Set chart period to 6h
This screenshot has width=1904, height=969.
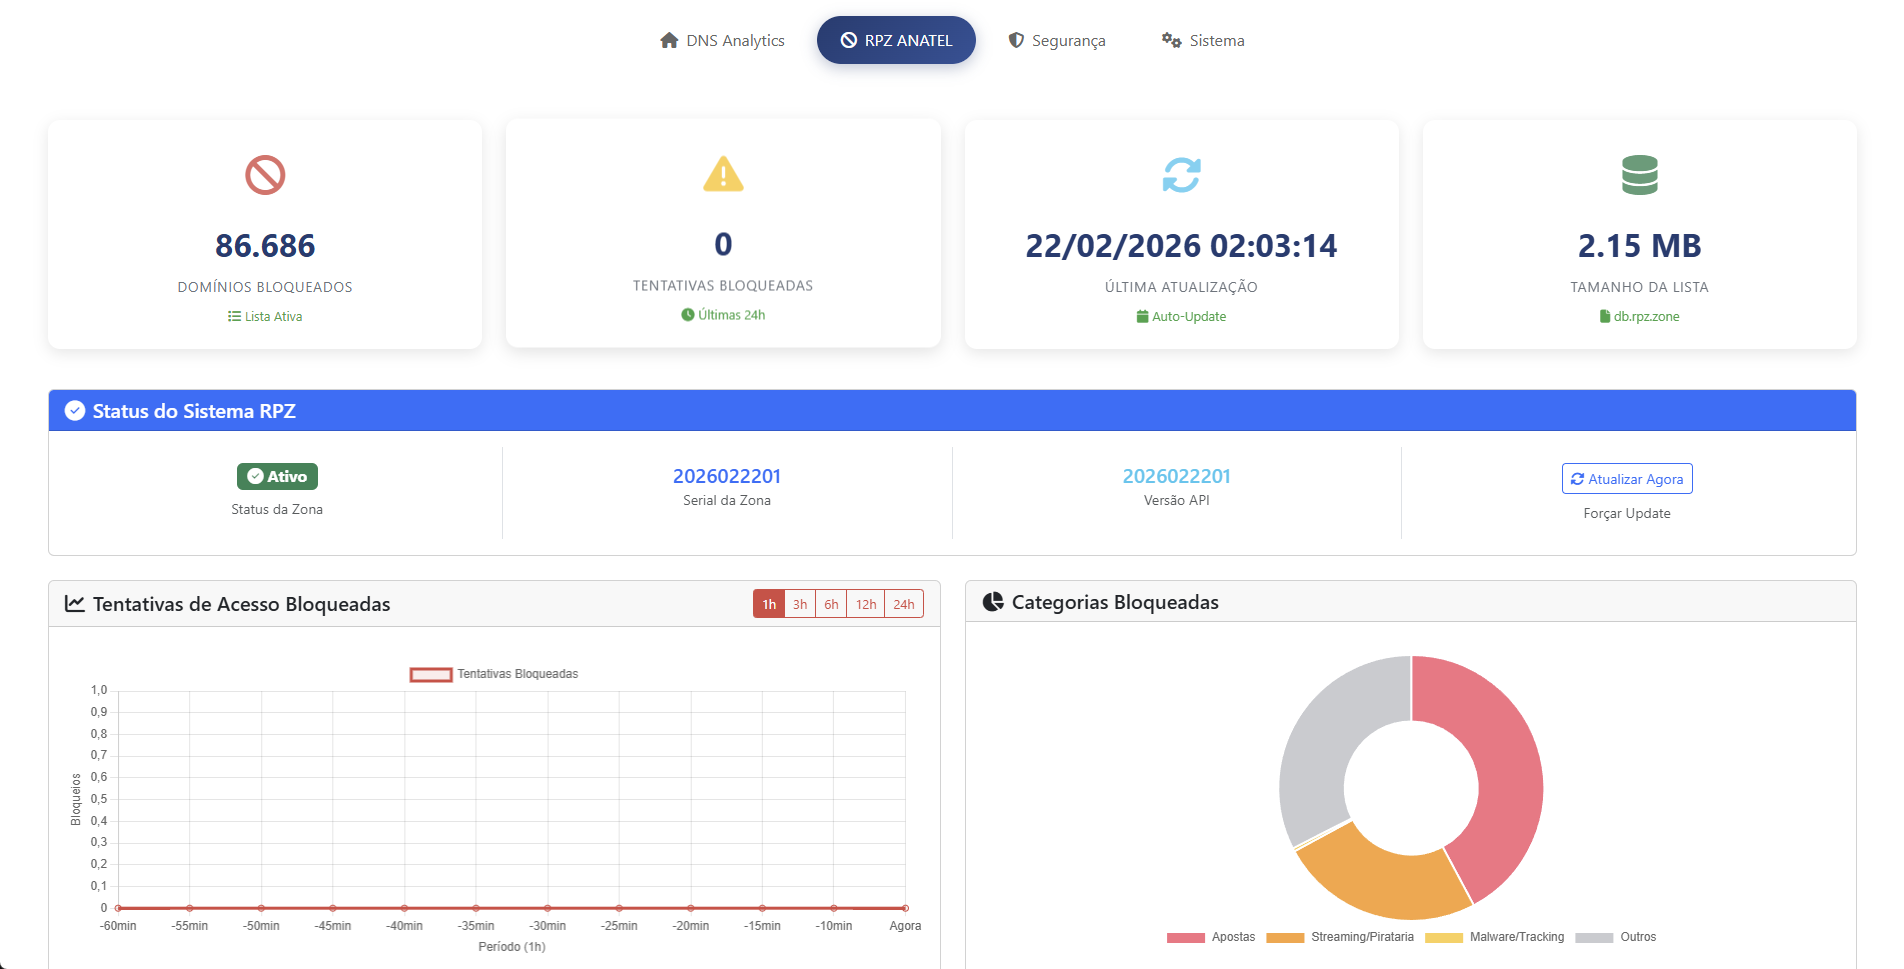coord(831,604)
